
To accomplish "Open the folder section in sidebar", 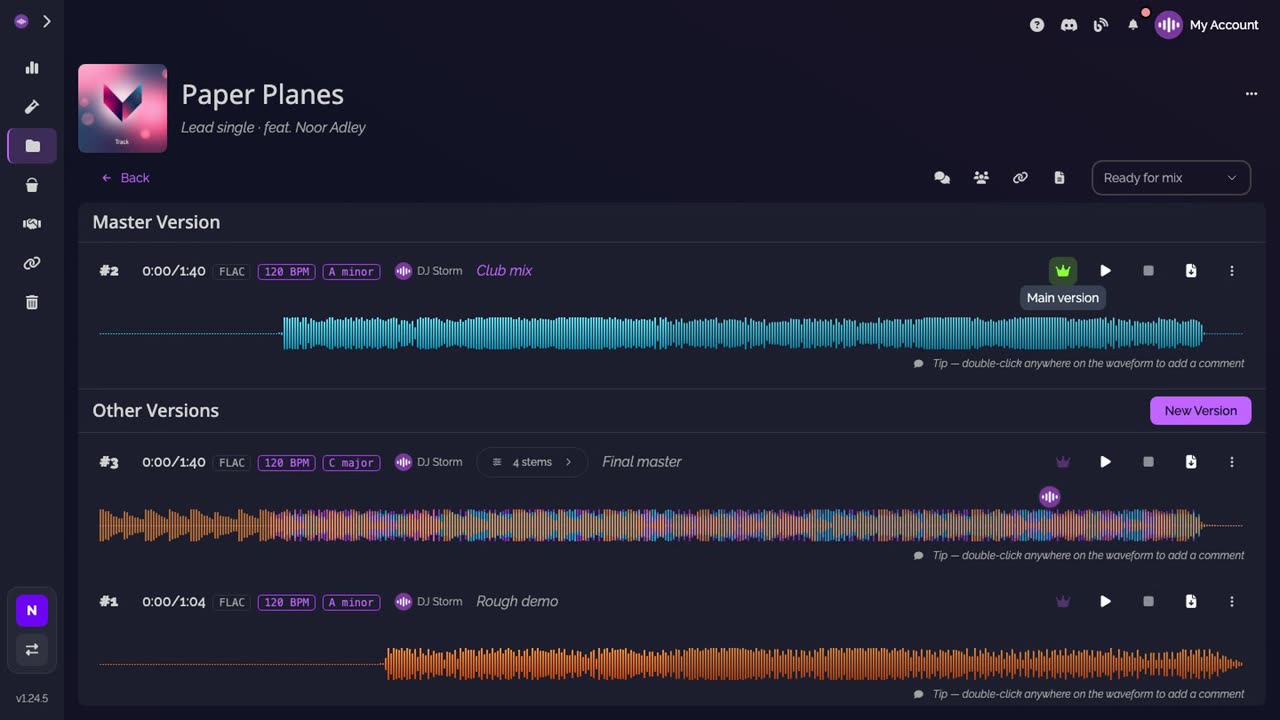I will click(32, 146).
